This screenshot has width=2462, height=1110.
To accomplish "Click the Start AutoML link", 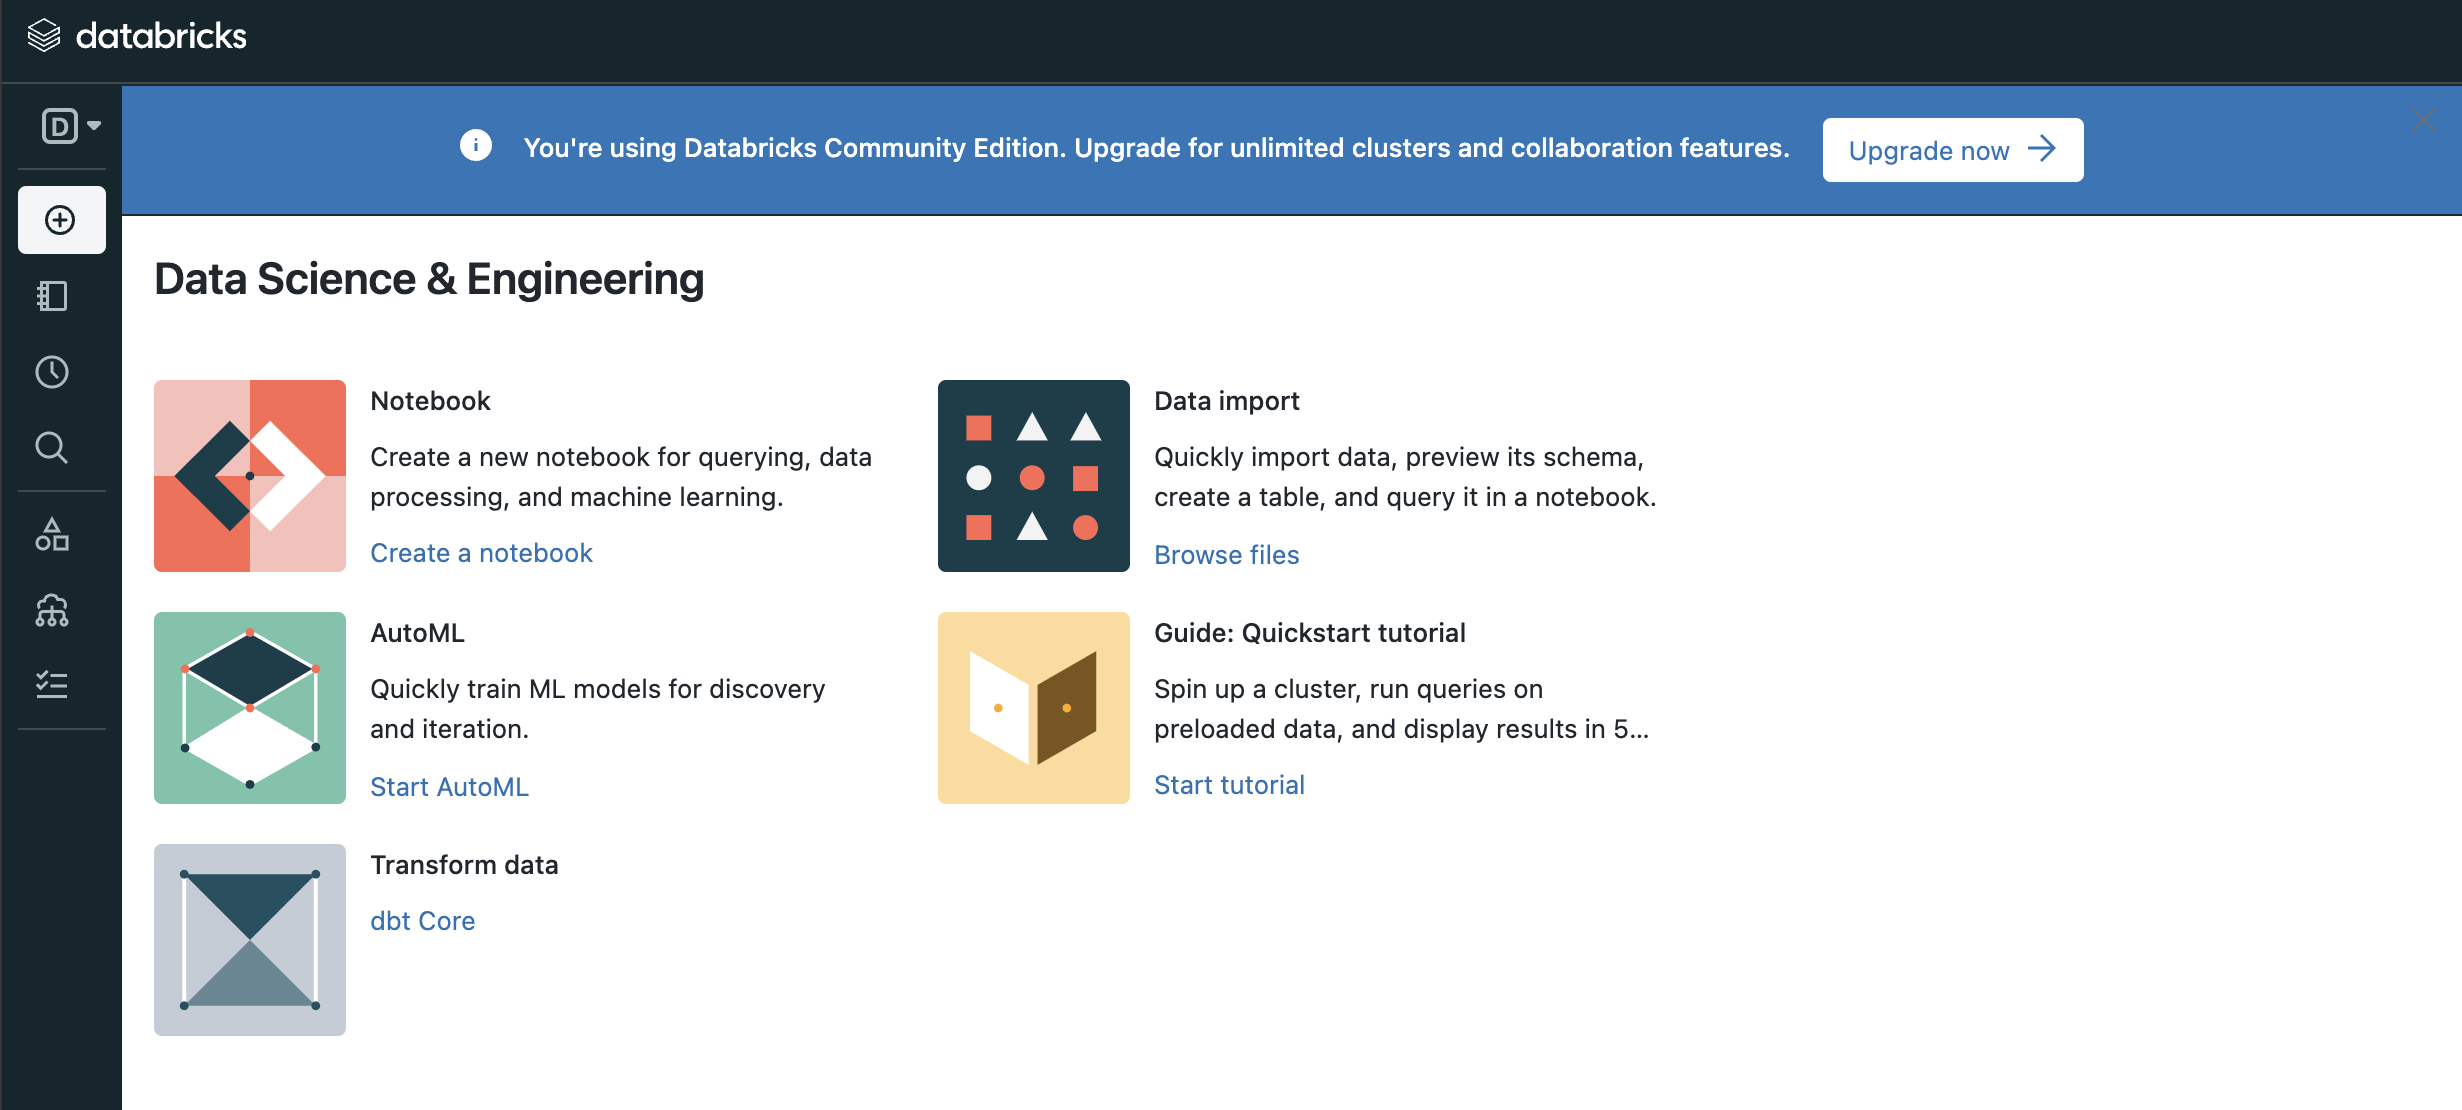I will [x=449, y=787].
